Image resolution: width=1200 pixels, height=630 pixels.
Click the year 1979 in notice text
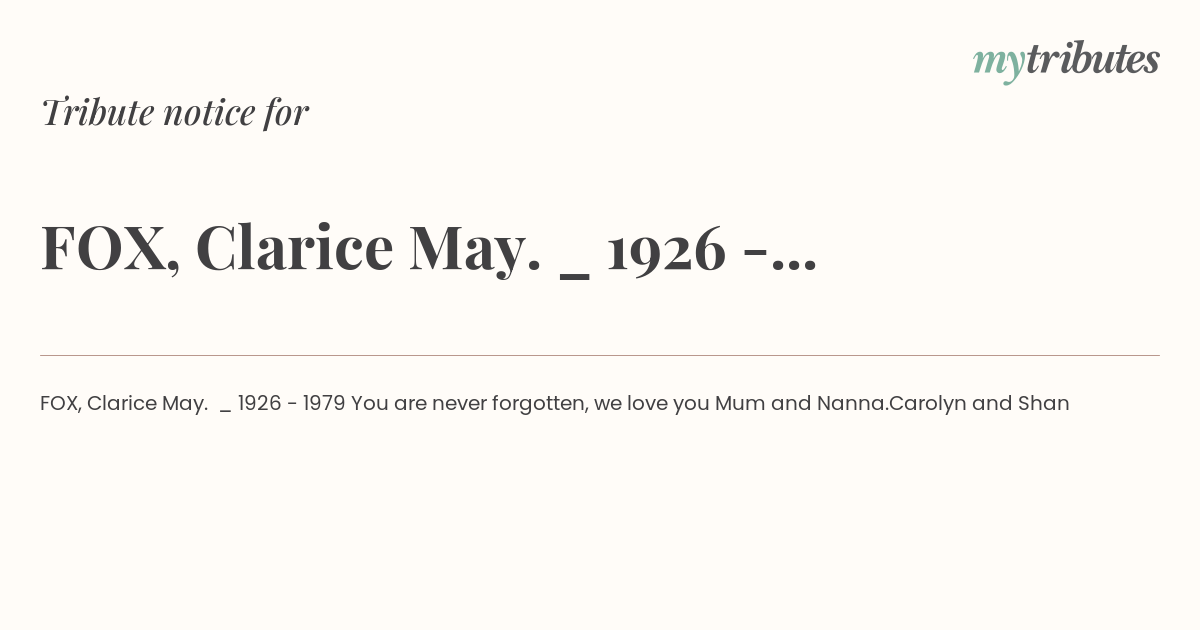pos(324,403)
